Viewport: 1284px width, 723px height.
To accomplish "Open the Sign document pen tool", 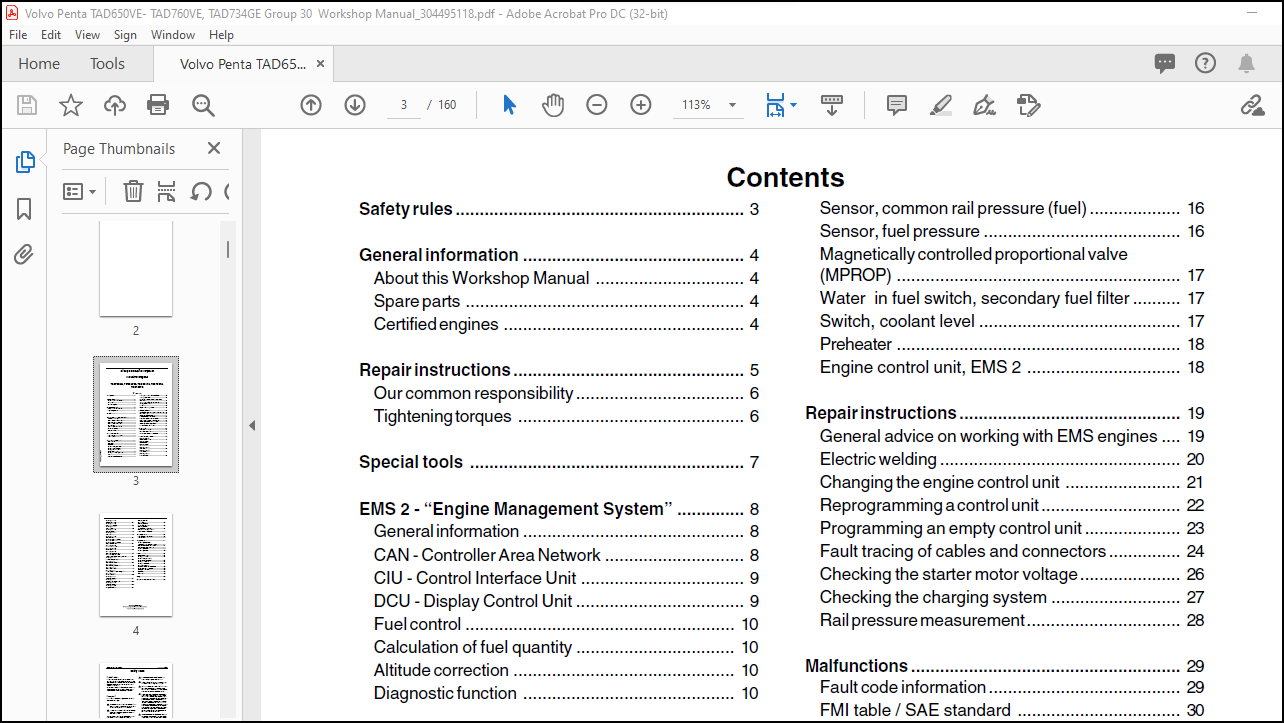I will click(985, 105).
